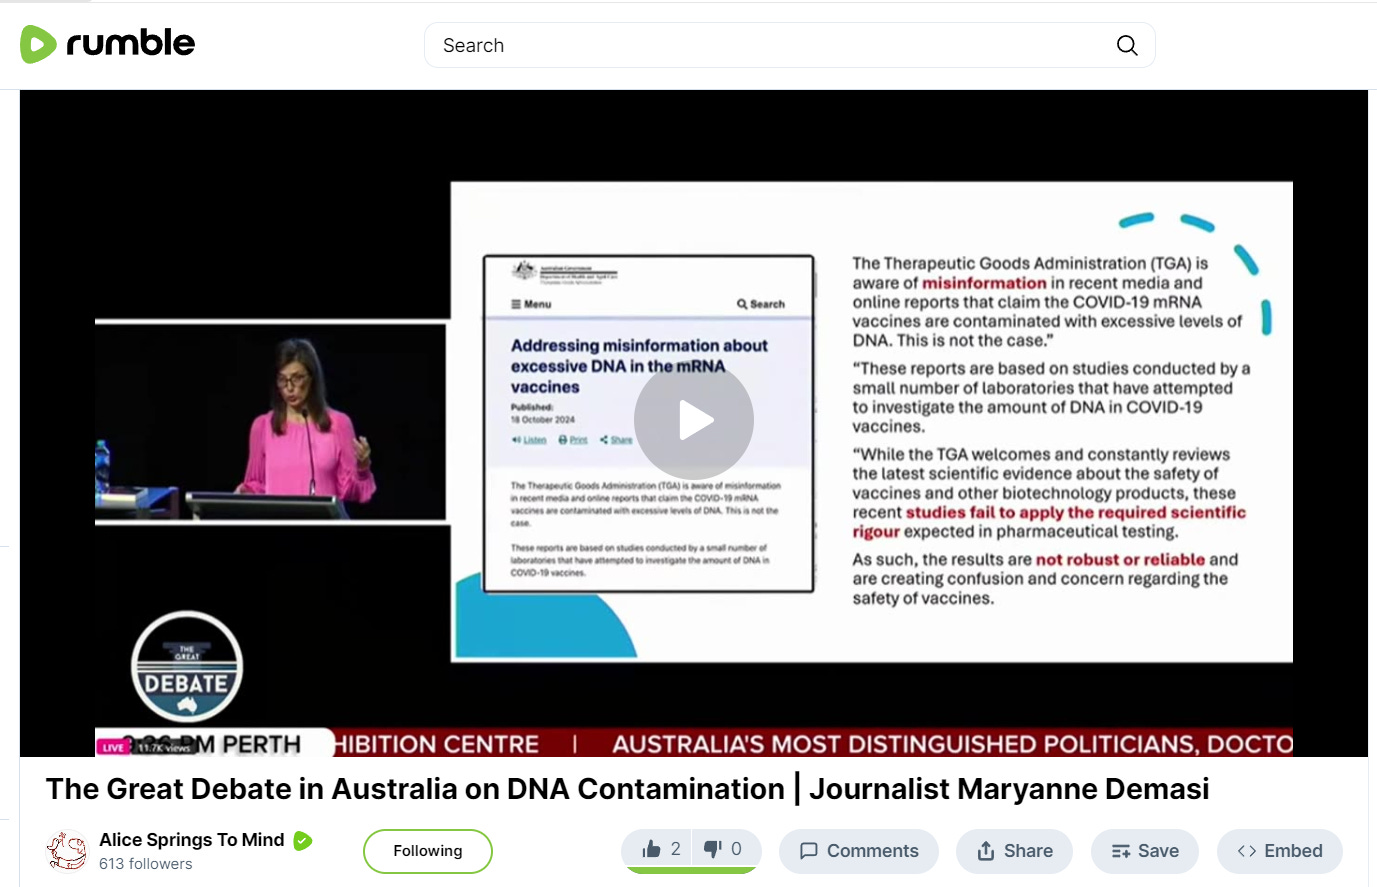Viewport: 1377px width, 887px height.
Task: Open the Share button
Action: pyautogui.click(x=1014, y=851)
